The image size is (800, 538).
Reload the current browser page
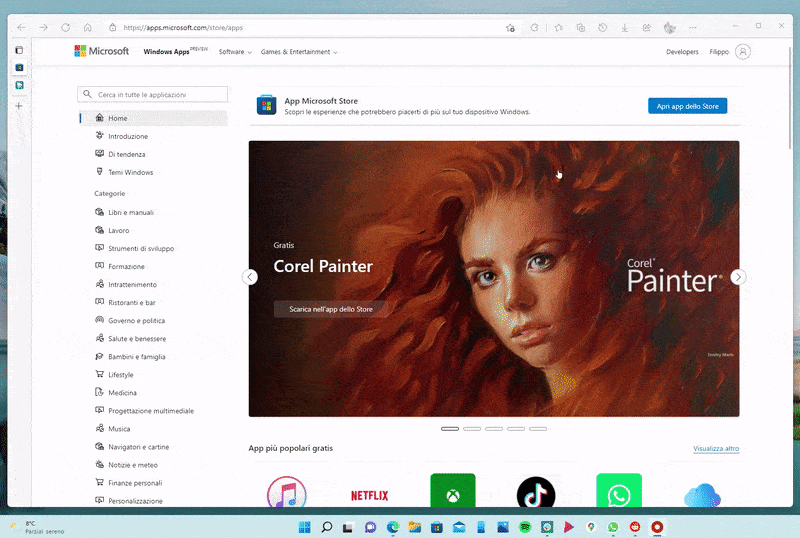(x=65, y=28)
